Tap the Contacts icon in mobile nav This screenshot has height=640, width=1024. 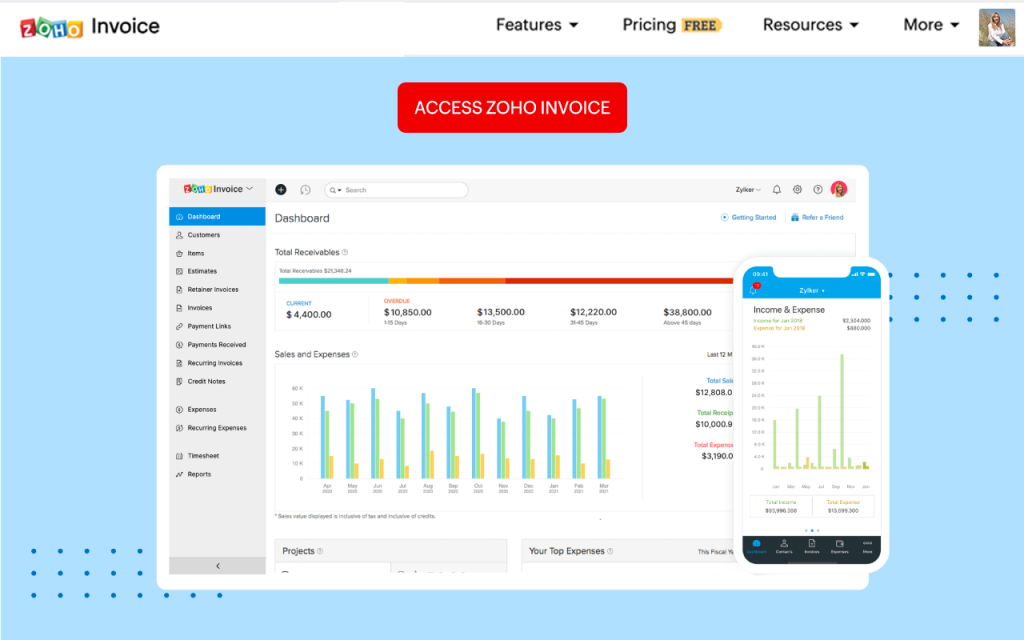click(784, 546)
